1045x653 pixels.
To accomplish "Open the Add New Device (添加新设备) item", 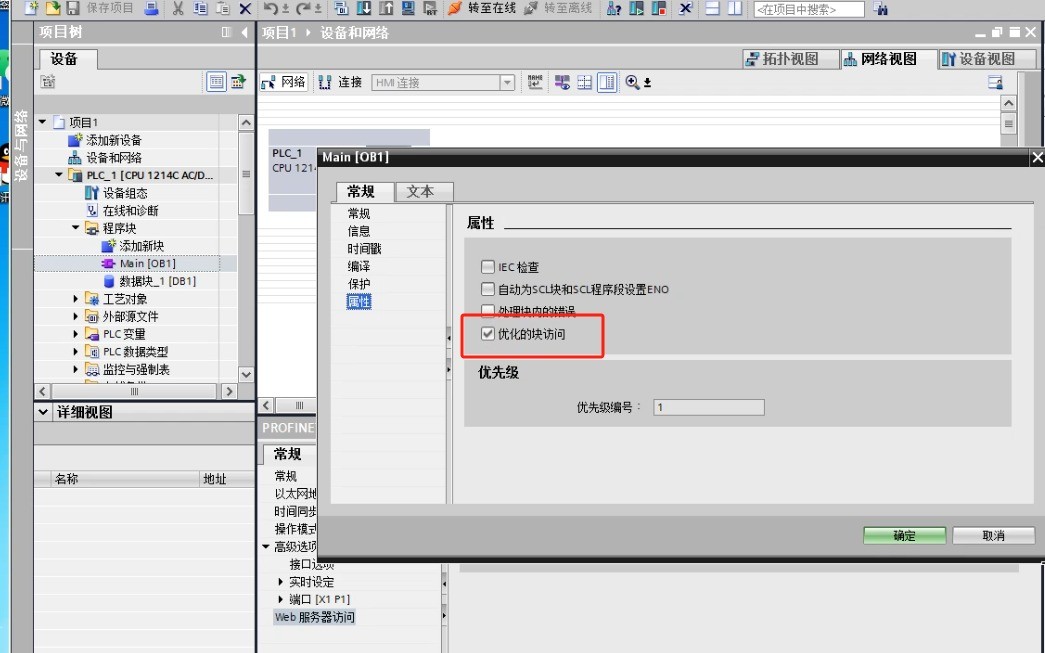I will 113,140.
